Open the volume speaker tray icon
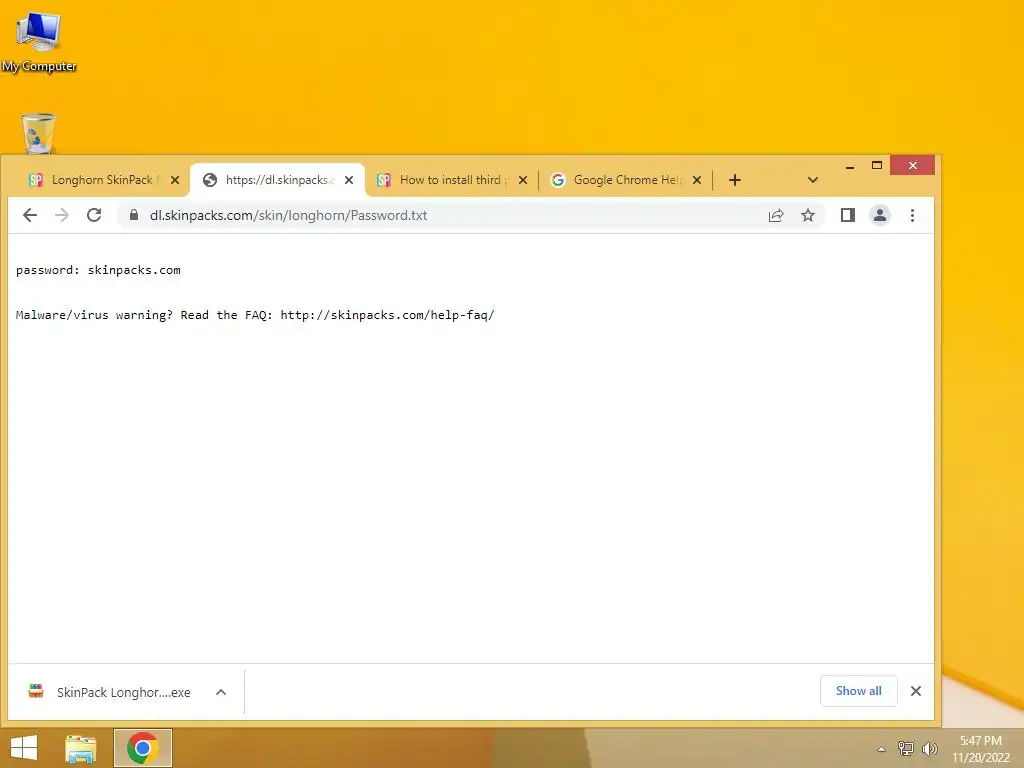 pos(929,748)
